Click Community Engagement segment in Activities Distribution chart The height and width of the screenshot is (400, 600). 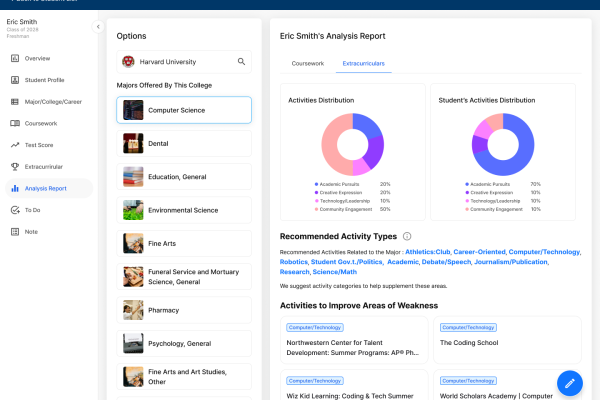pos(329,145)
